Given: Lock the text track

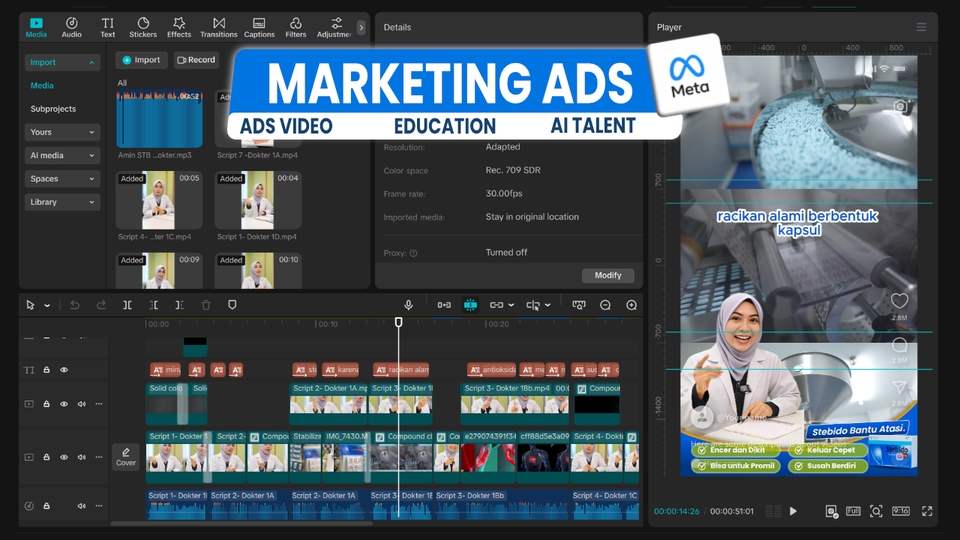Looking at the screenshot, I should (x=47, y=370).
